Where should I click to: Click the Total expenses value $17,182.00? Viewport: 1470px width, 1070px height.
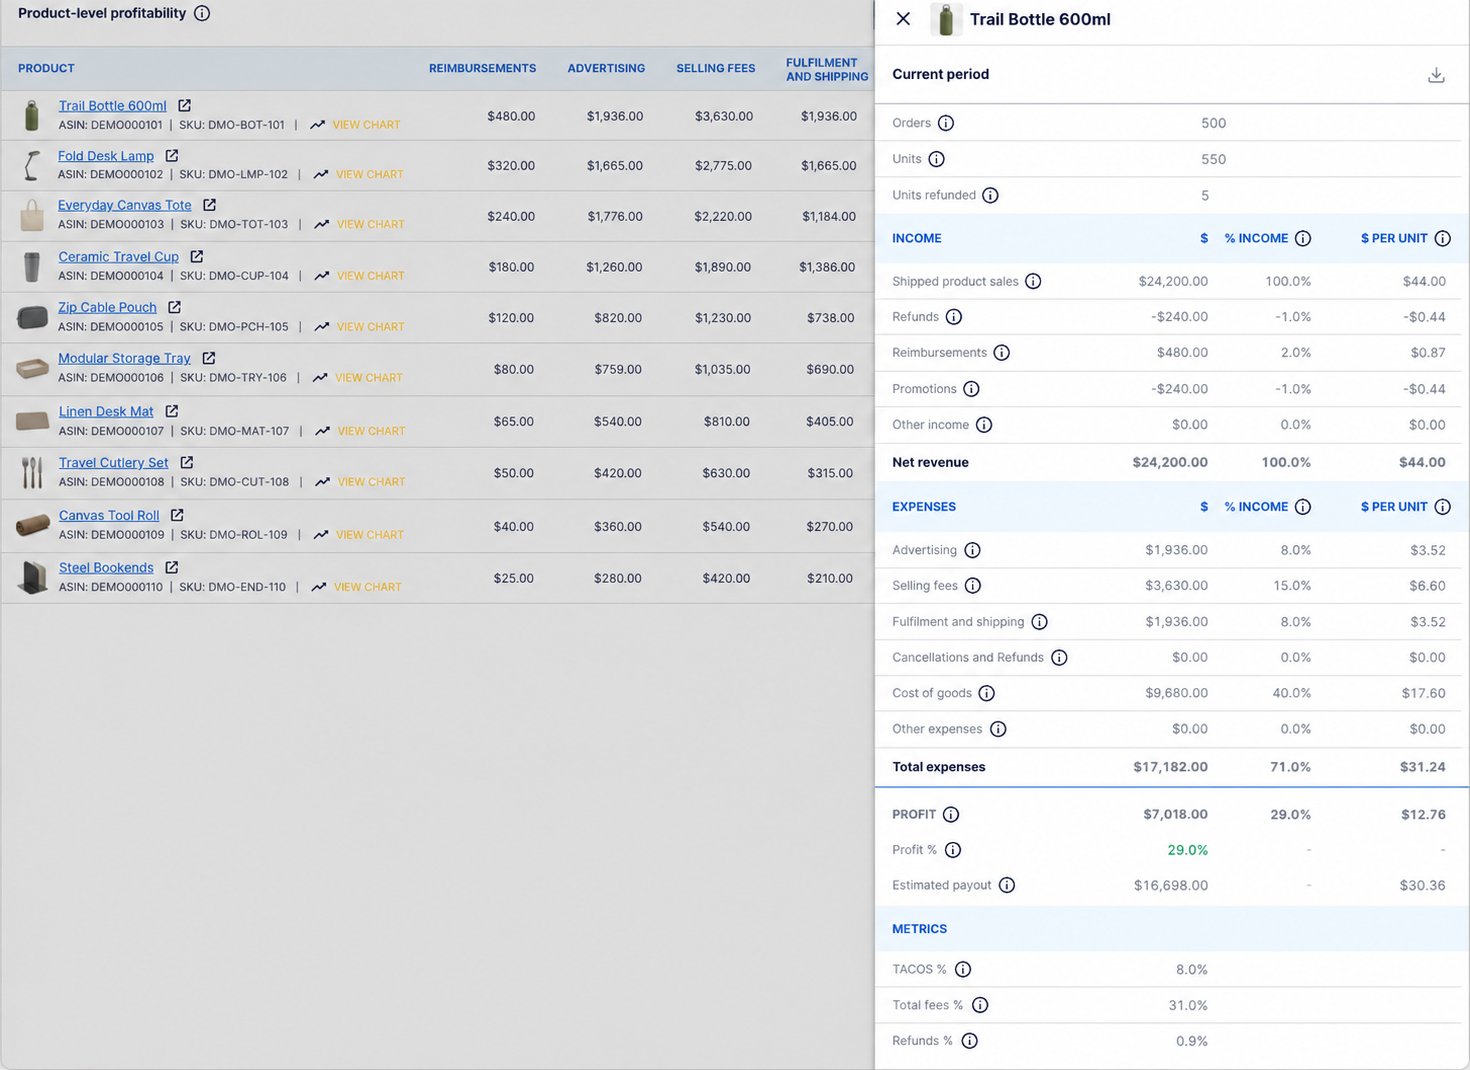coord(1170,767)
